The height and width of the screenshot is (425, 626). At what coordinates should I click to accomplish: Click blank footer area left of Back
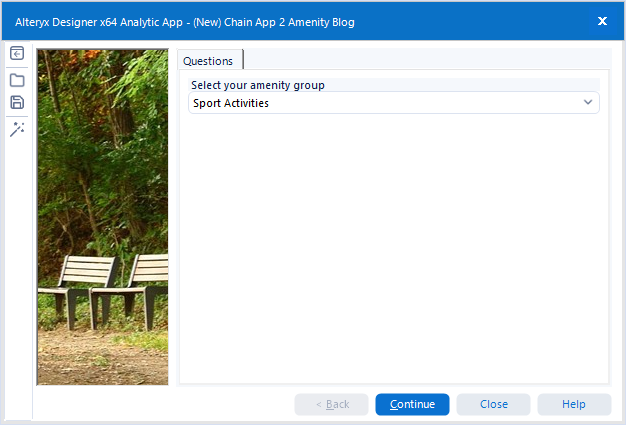click(x=164, y=404)
